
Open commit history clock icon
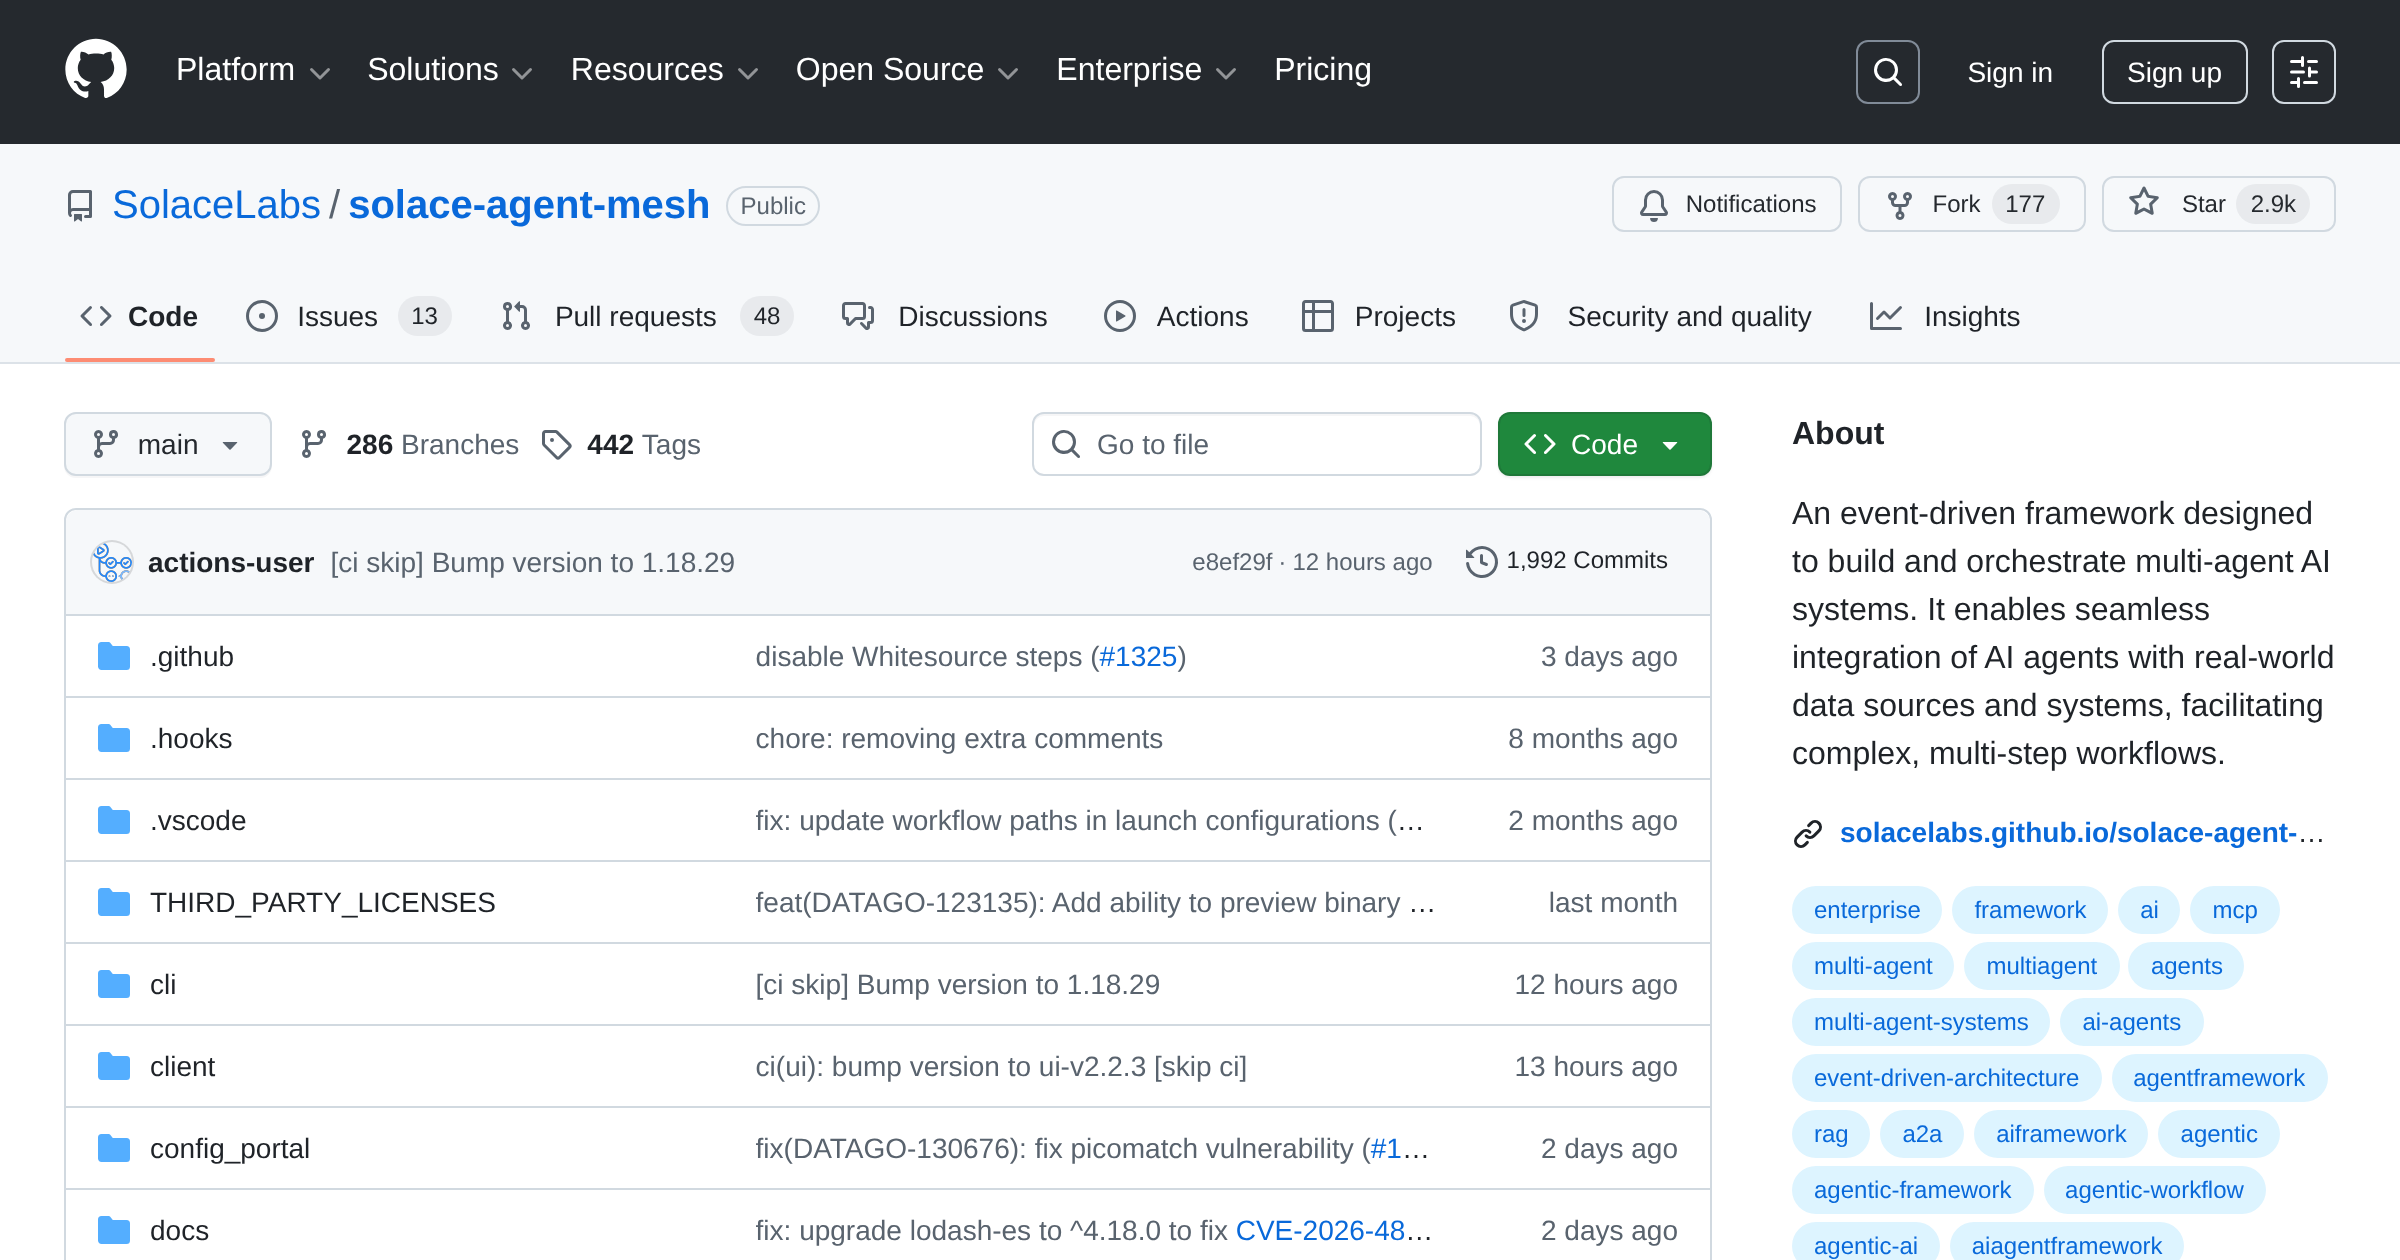point(1480,561)
